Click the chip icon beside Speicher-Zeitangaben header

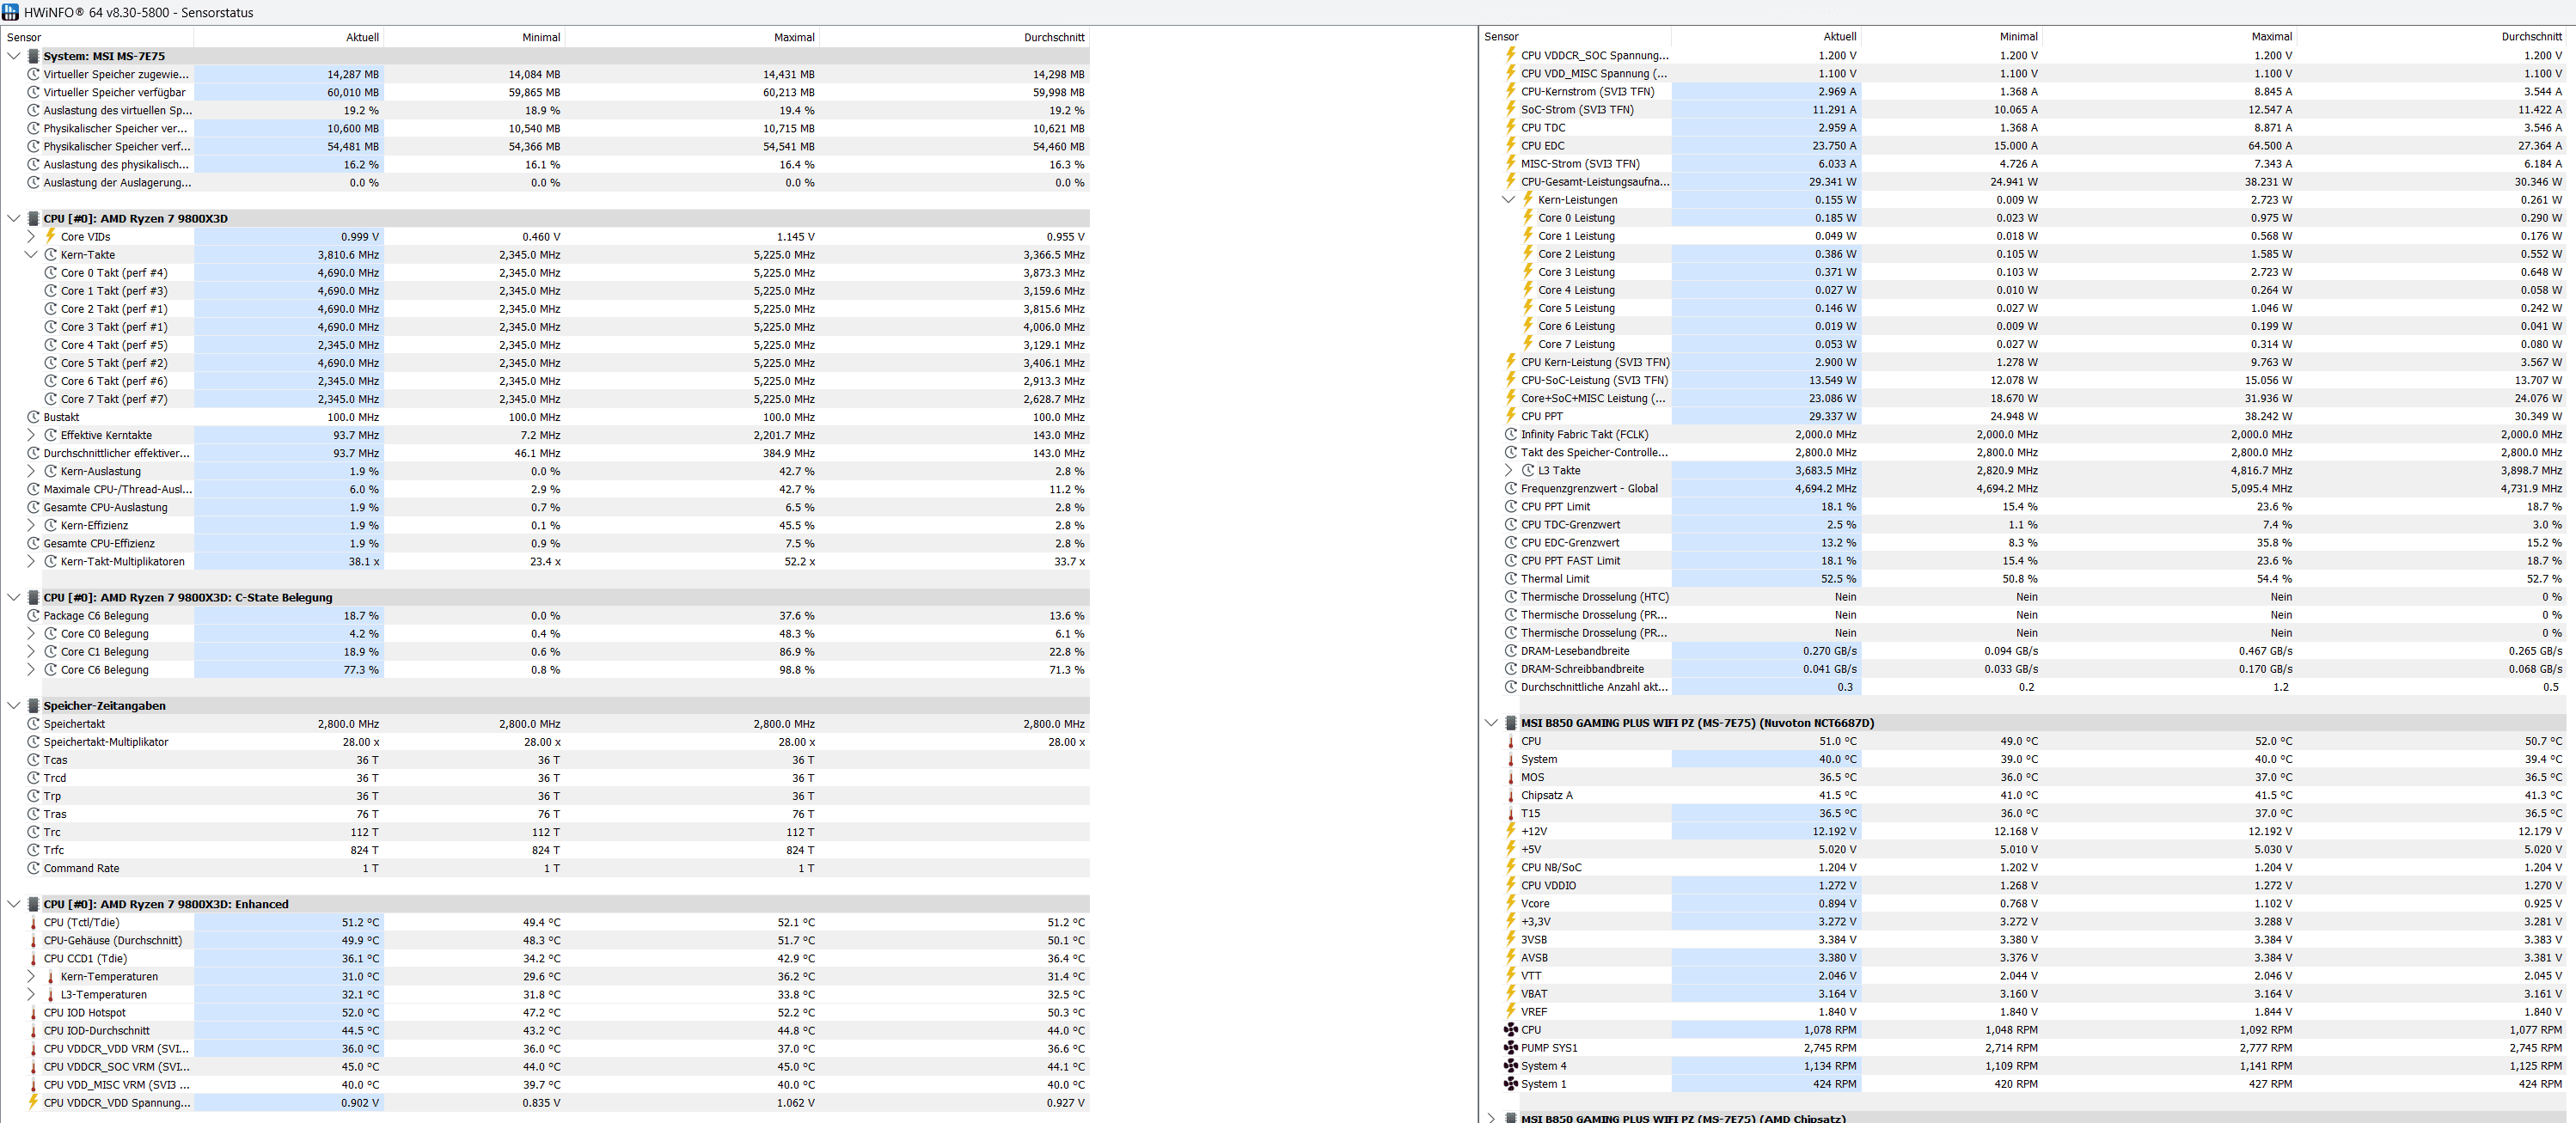coord(33,706)
